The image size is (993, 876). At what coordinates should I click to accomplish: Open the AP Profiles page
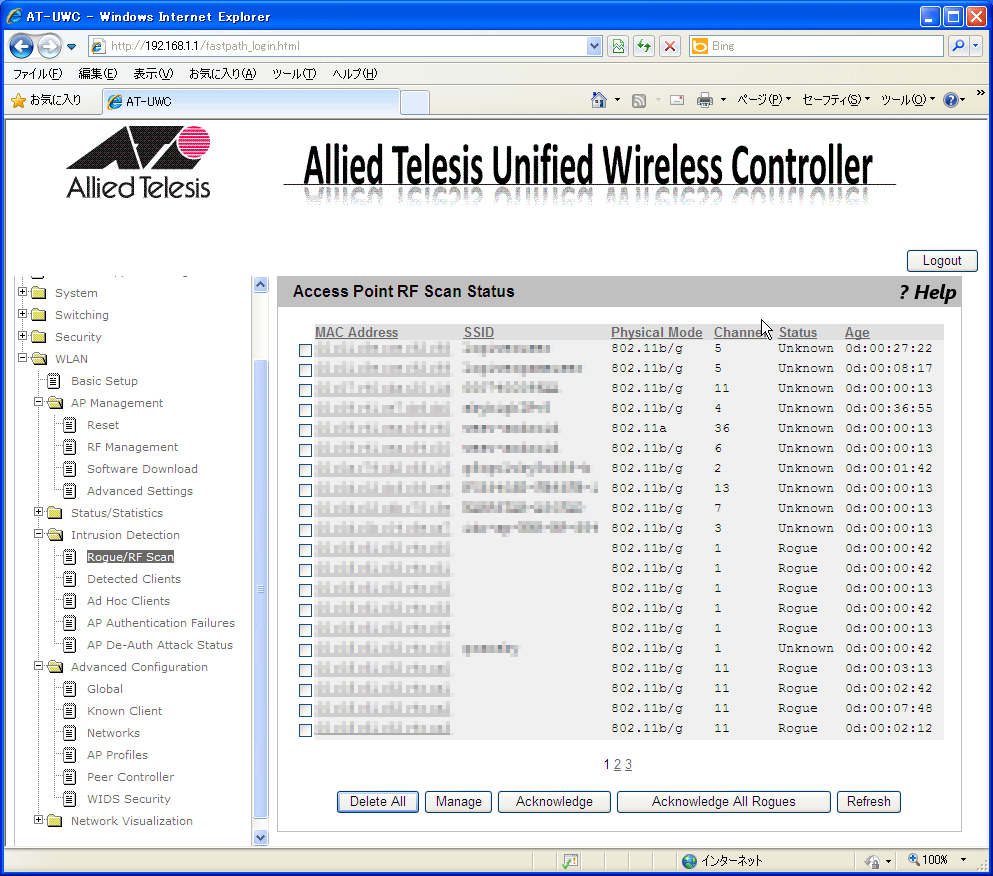pos(117,755)
